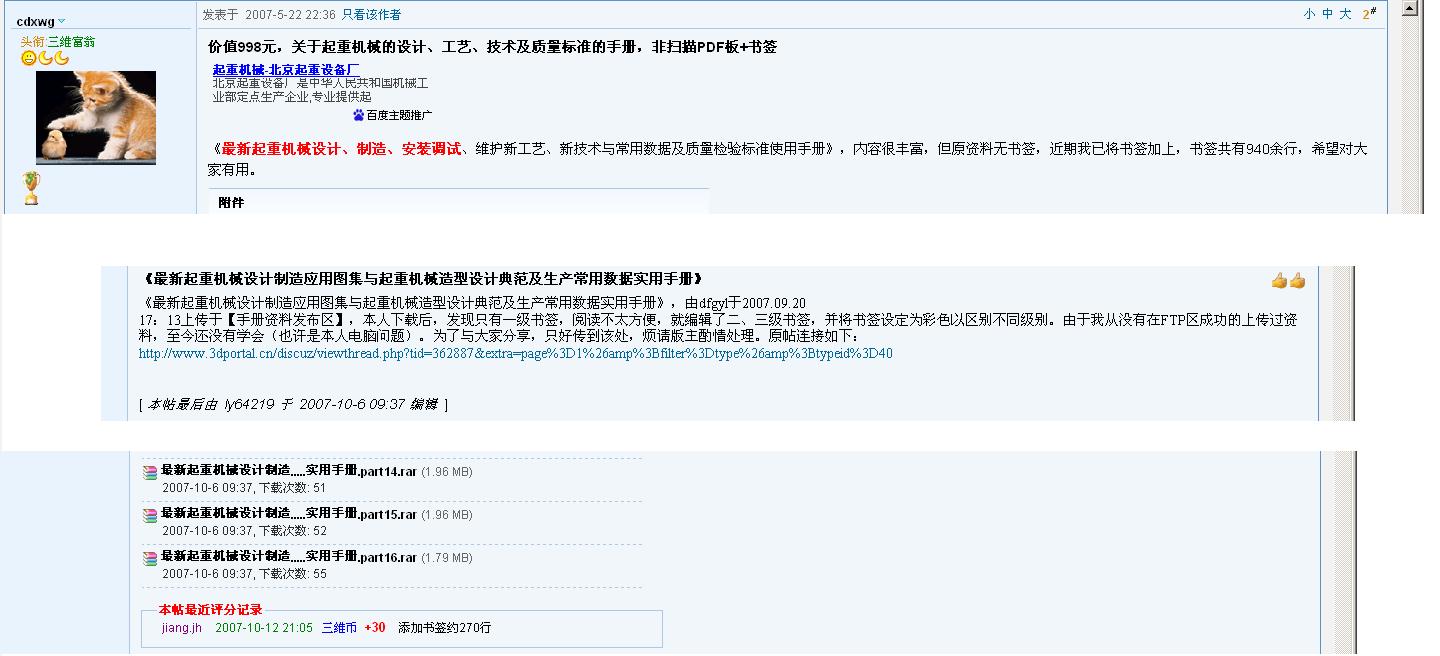Click the 发表于 2007-5-22 22:36 timestamp

[269, 15]
